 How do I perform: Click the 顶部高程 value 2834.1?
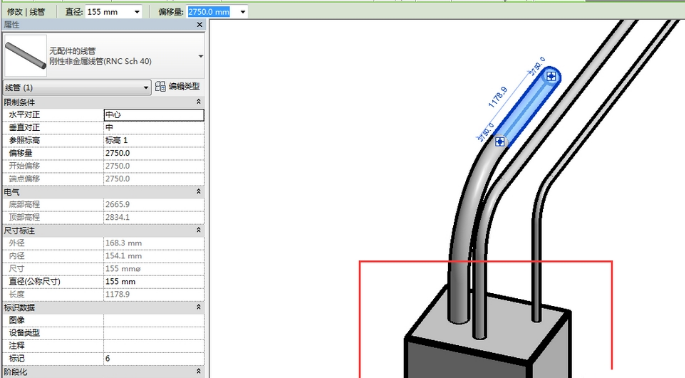(x=154, y=217)
